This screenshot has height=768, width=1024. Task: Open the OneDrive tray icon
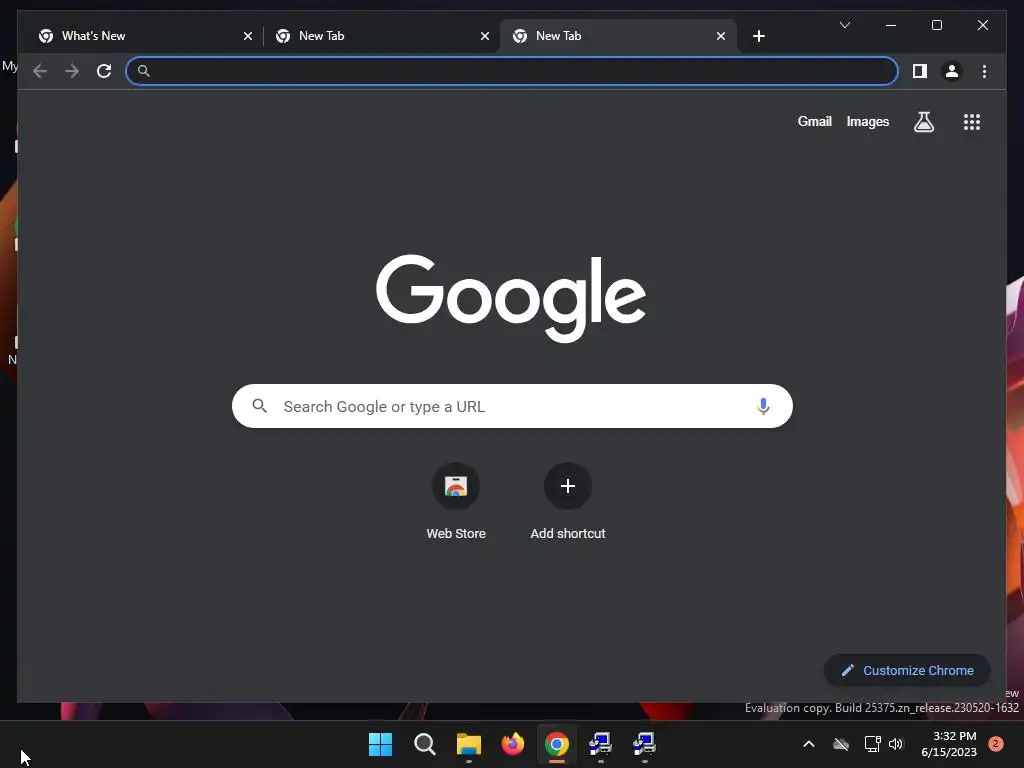tap(841, 744)
